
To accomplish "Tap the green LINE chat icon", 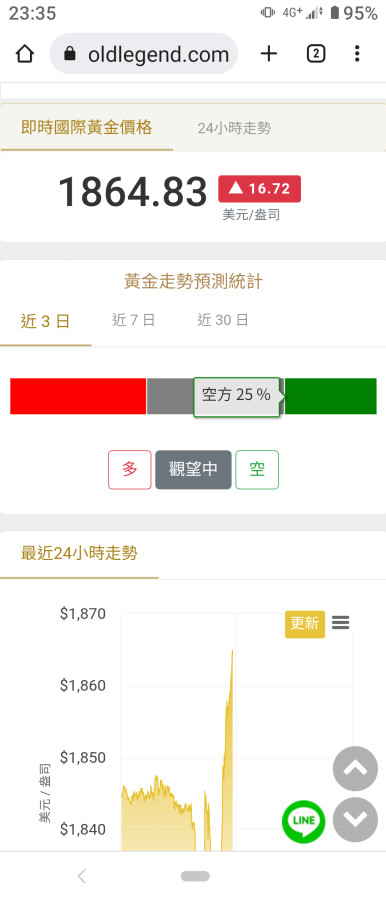I will click(x=303, y=821).
